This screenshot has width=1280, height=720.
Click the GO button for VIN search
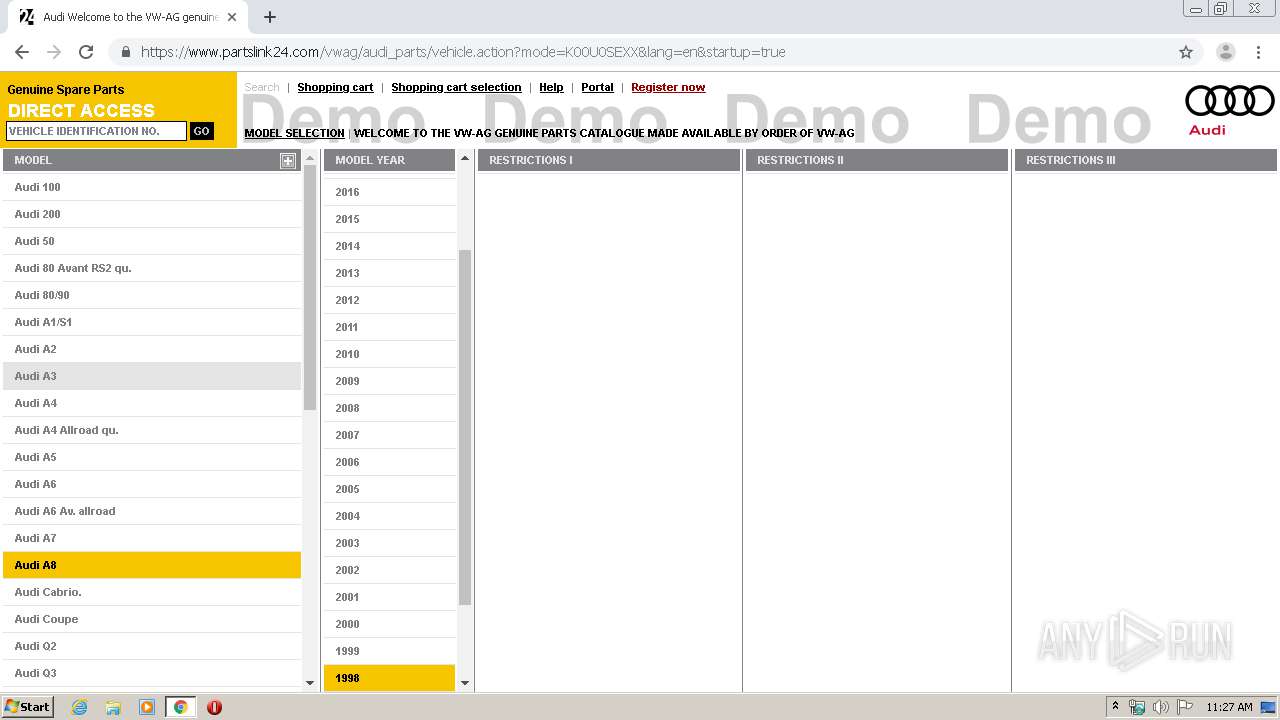click(x=202, y=131)
